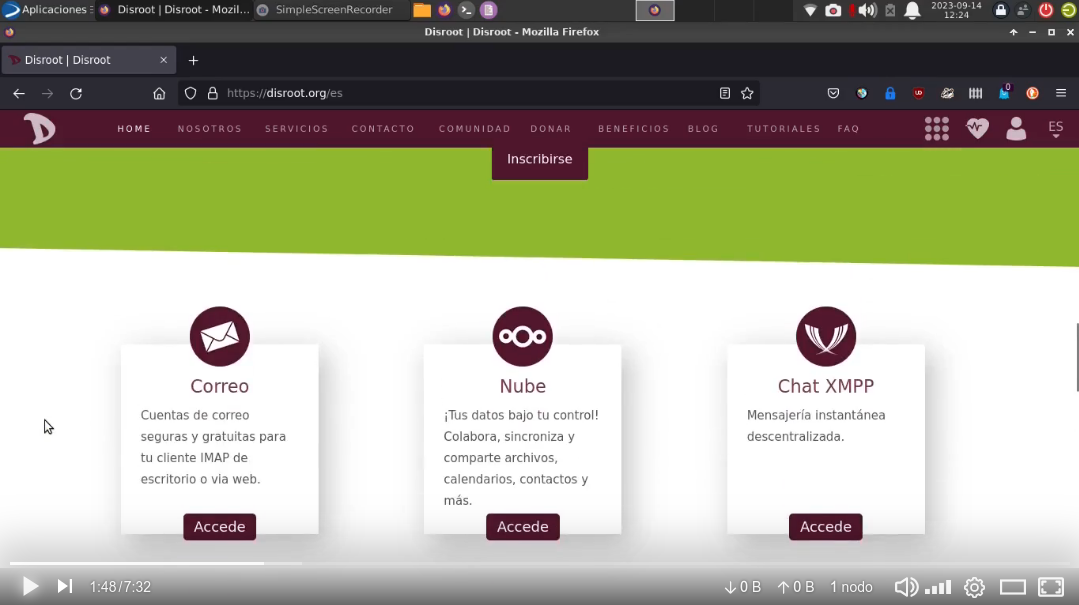The width and height of the screenshot is (1079, 605).
Task: Click the video quality signal bars icon
Action: [x=938, y=587]
